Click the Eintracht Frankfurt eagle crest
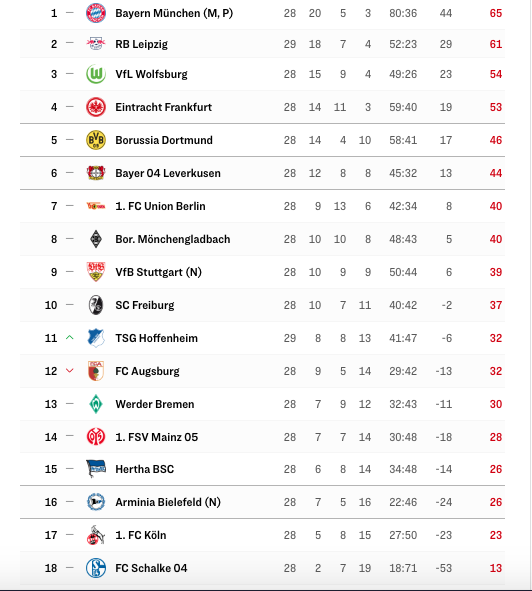The height and width of the screenshot is (591, 532). point(96,107)
